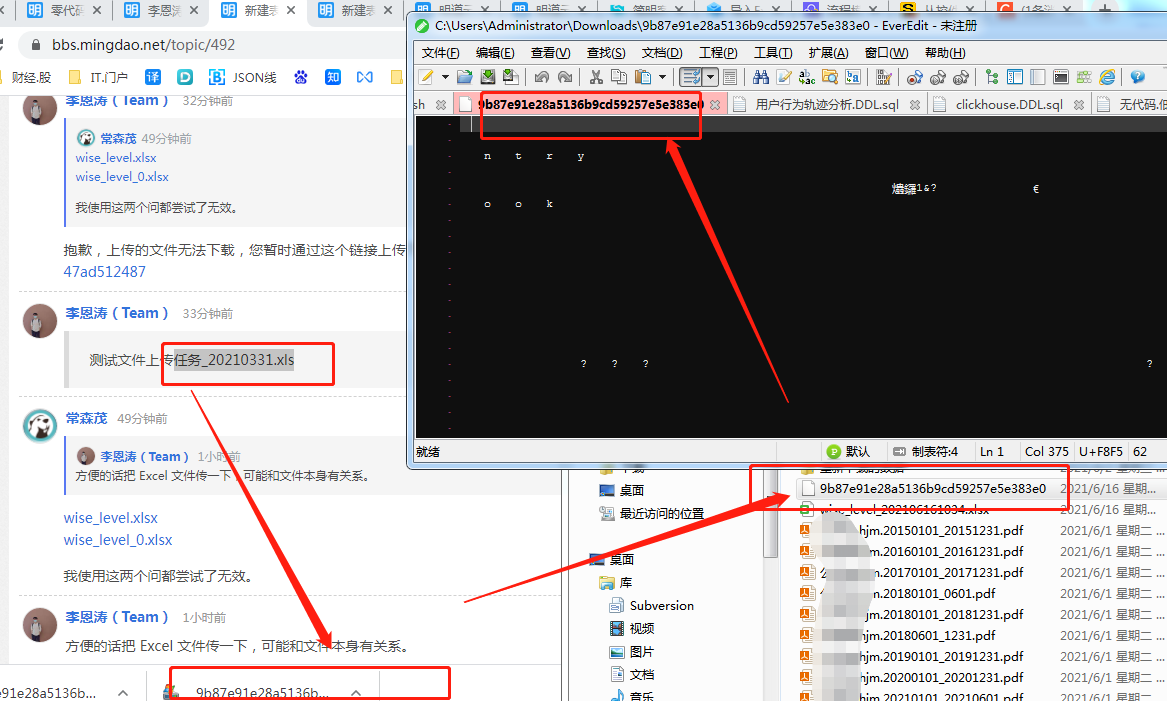
Task: Select Subversion in the Explorer tree
Action: (661, 606)
